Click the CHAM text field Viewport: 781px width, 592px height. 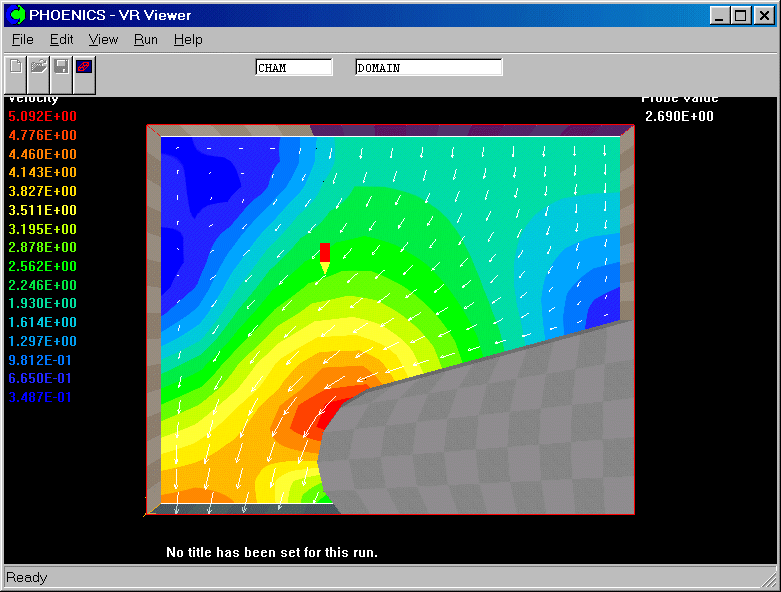coord(294,67)
